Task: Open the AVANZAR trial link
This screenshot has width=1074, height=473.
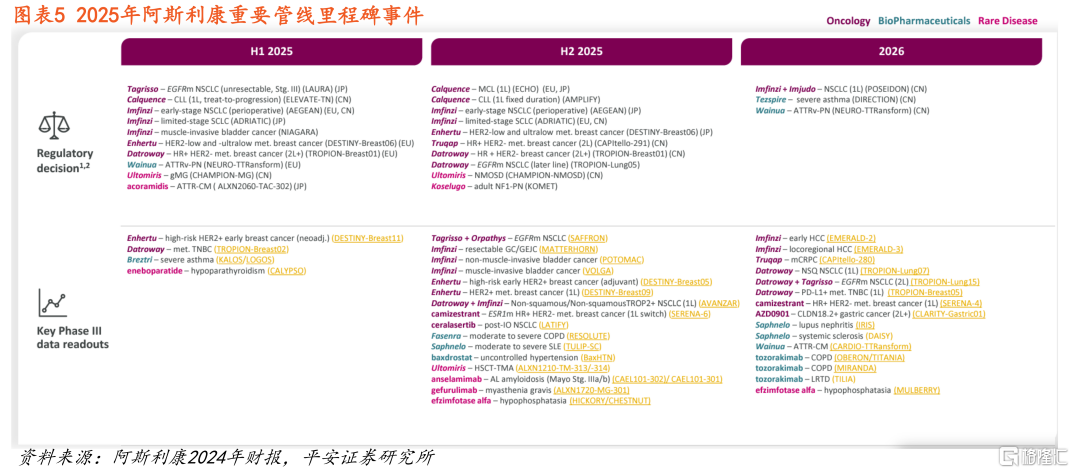Action: click(720, 303)
